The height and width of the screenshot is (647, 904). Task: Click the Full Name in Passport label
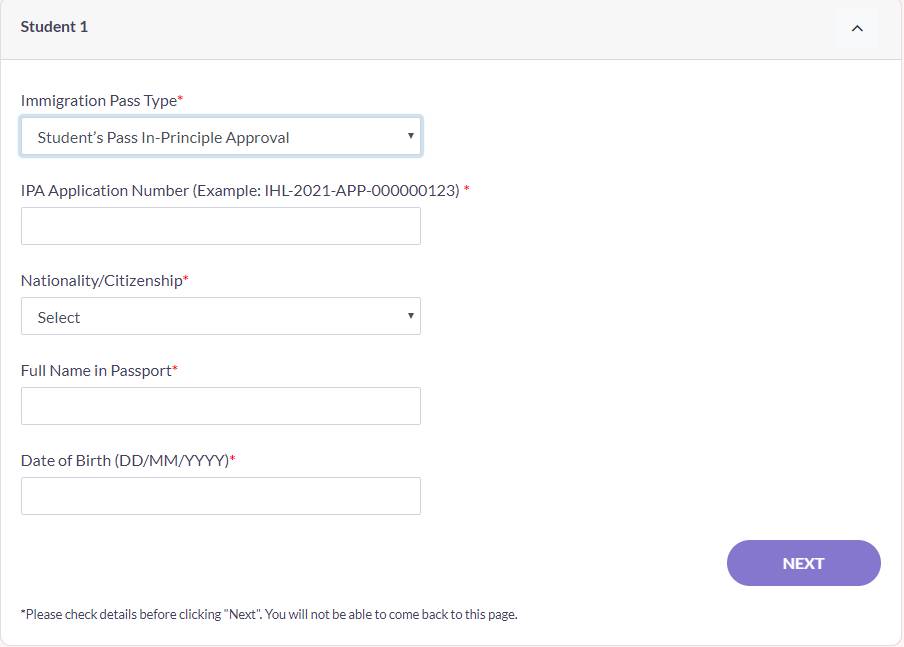[96, 371]
